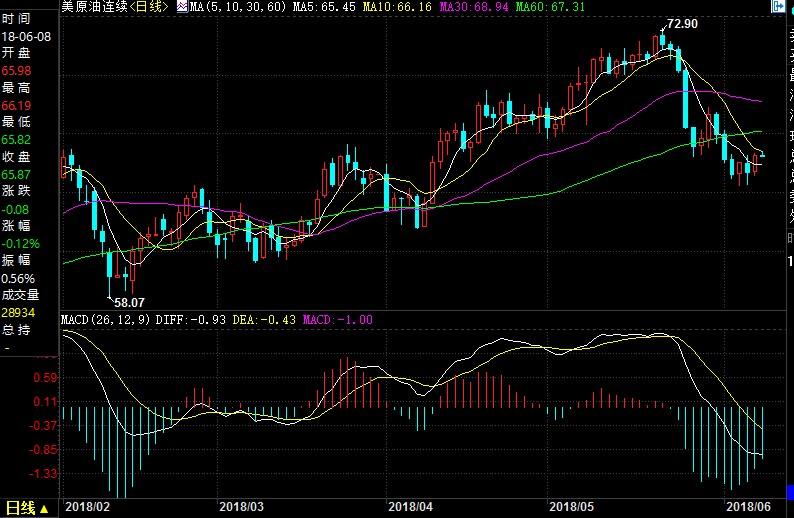794x518 pixels.
Task: Click the MACD axis value -0.37
Action: 43,425
